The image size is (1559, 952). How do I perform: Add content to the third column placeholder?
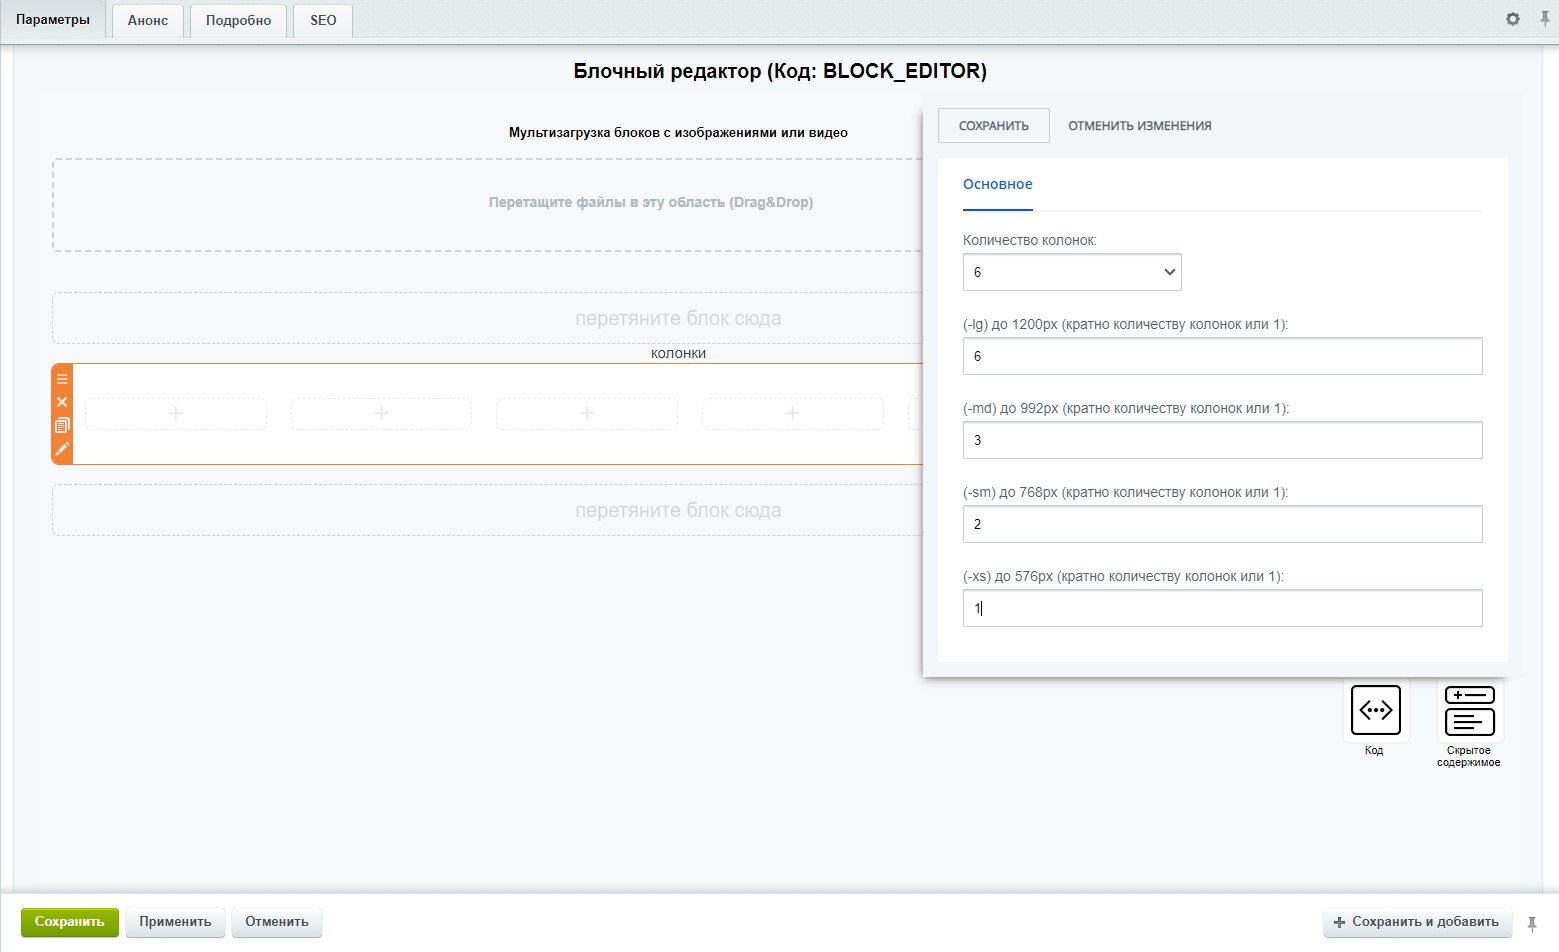[587, 413]
